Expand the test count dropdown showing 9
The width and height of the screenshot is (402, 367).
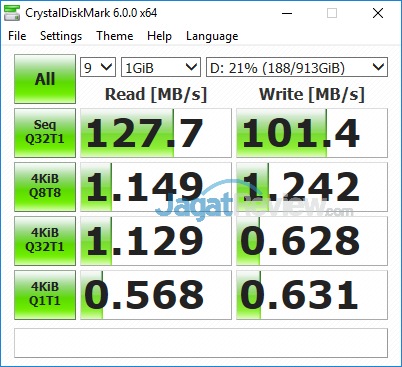98,67
